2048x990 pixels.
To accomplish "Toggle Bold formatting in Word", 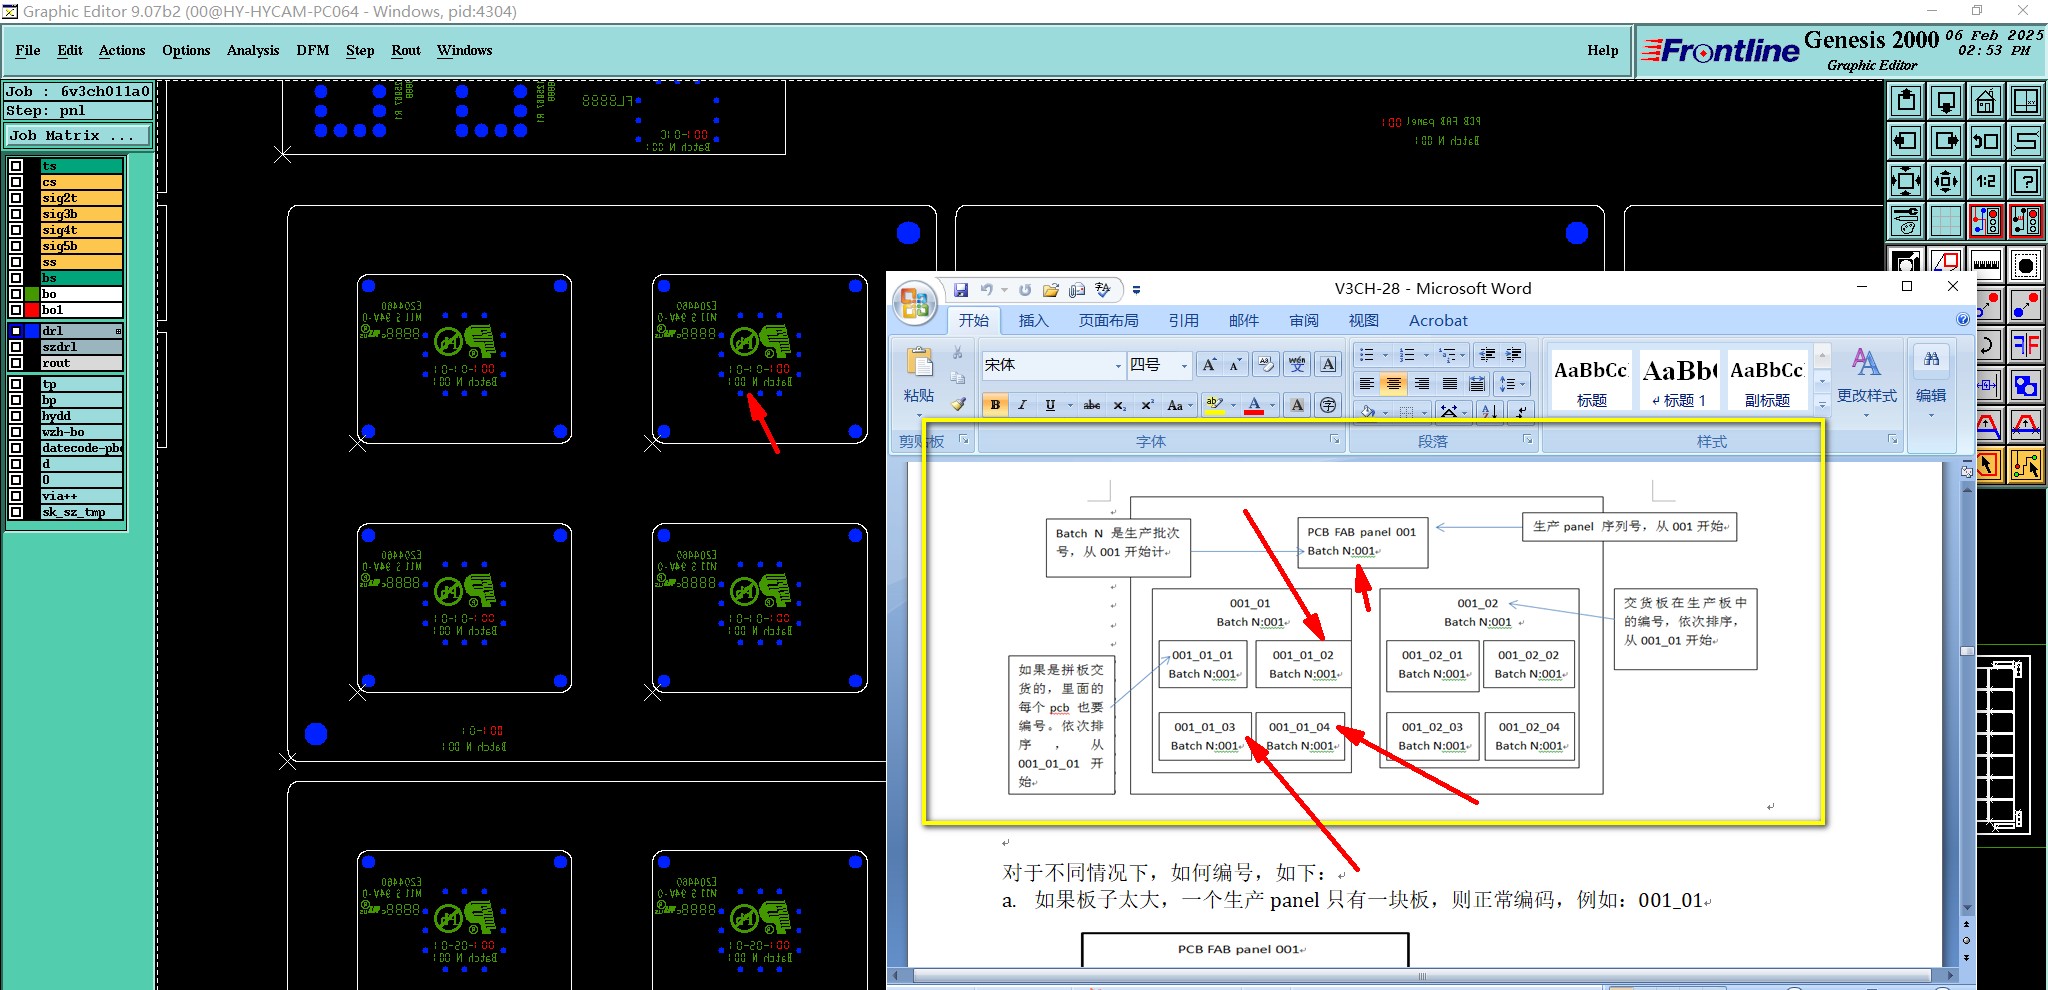I will (x=995, y=405).
